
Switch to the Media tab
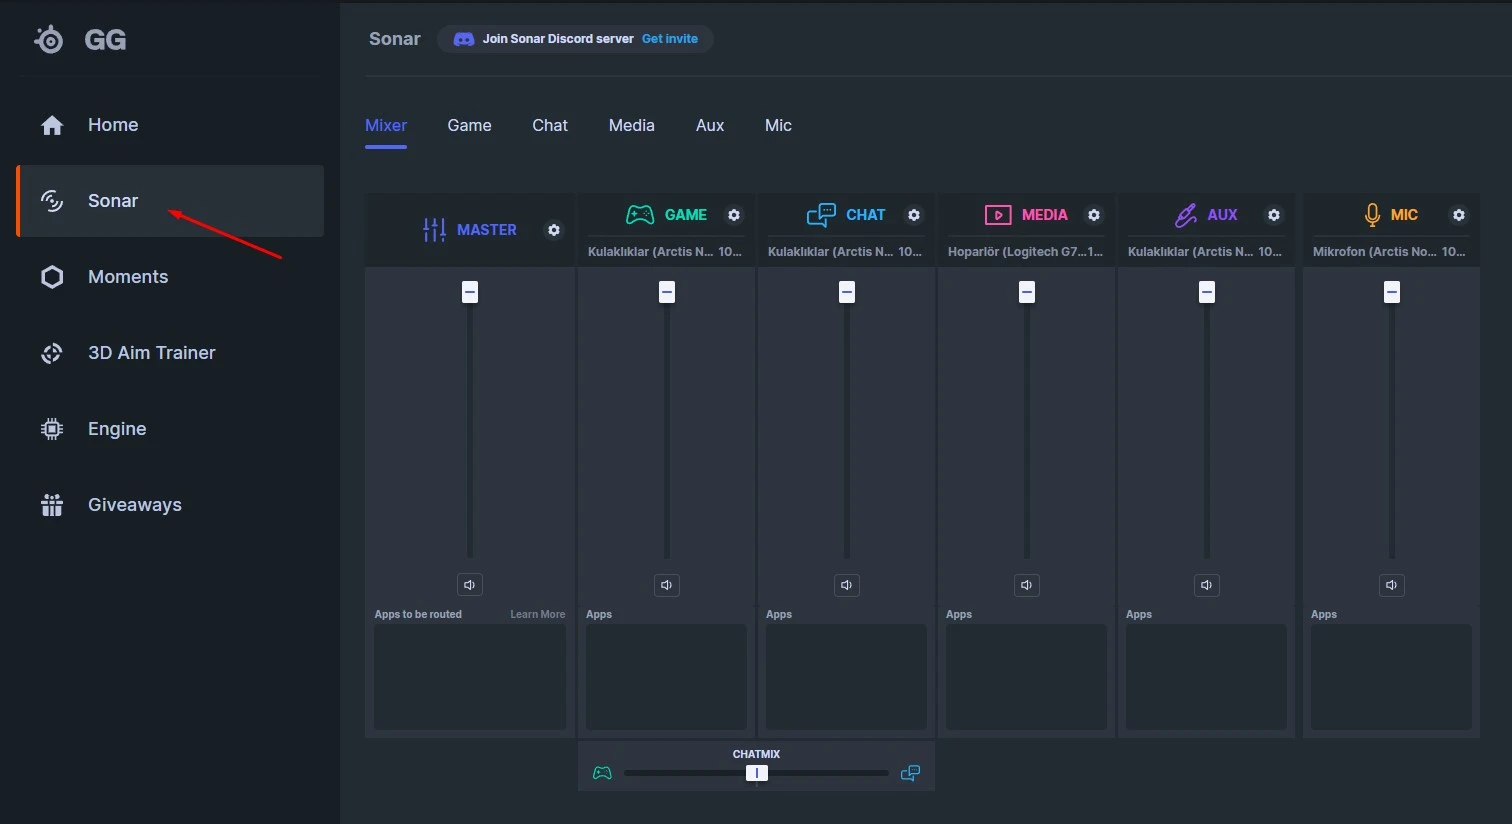632,126
